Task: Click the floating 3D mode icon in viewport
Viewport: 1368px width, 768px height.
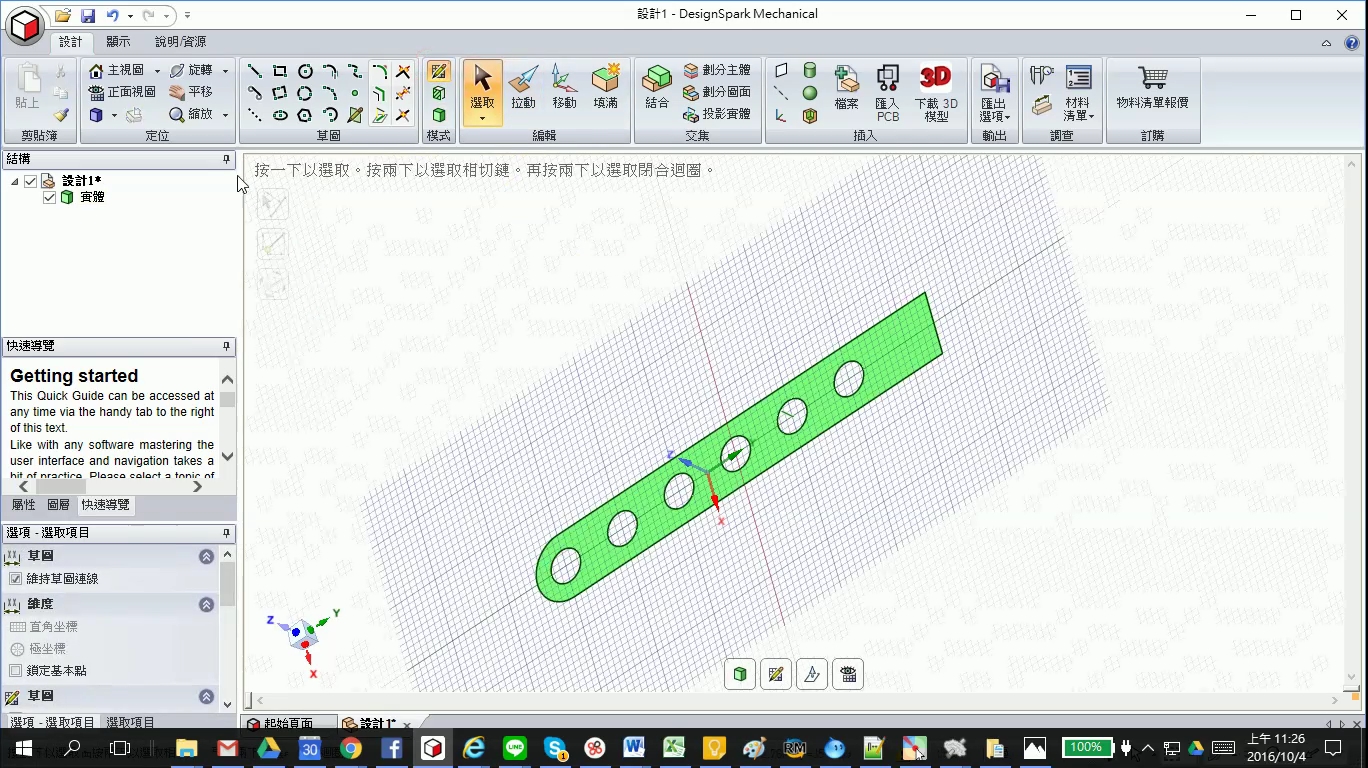Action: click(740, 674)
